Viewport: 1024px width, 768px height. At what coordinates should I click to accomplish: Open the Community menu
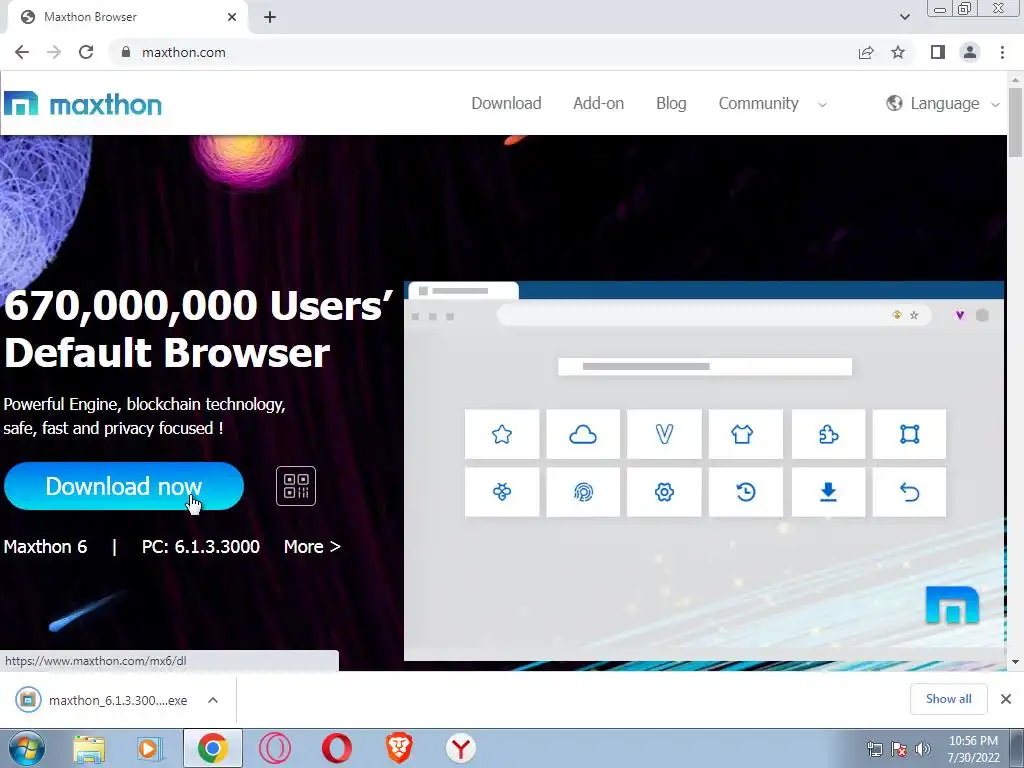[x=758, y=103]
